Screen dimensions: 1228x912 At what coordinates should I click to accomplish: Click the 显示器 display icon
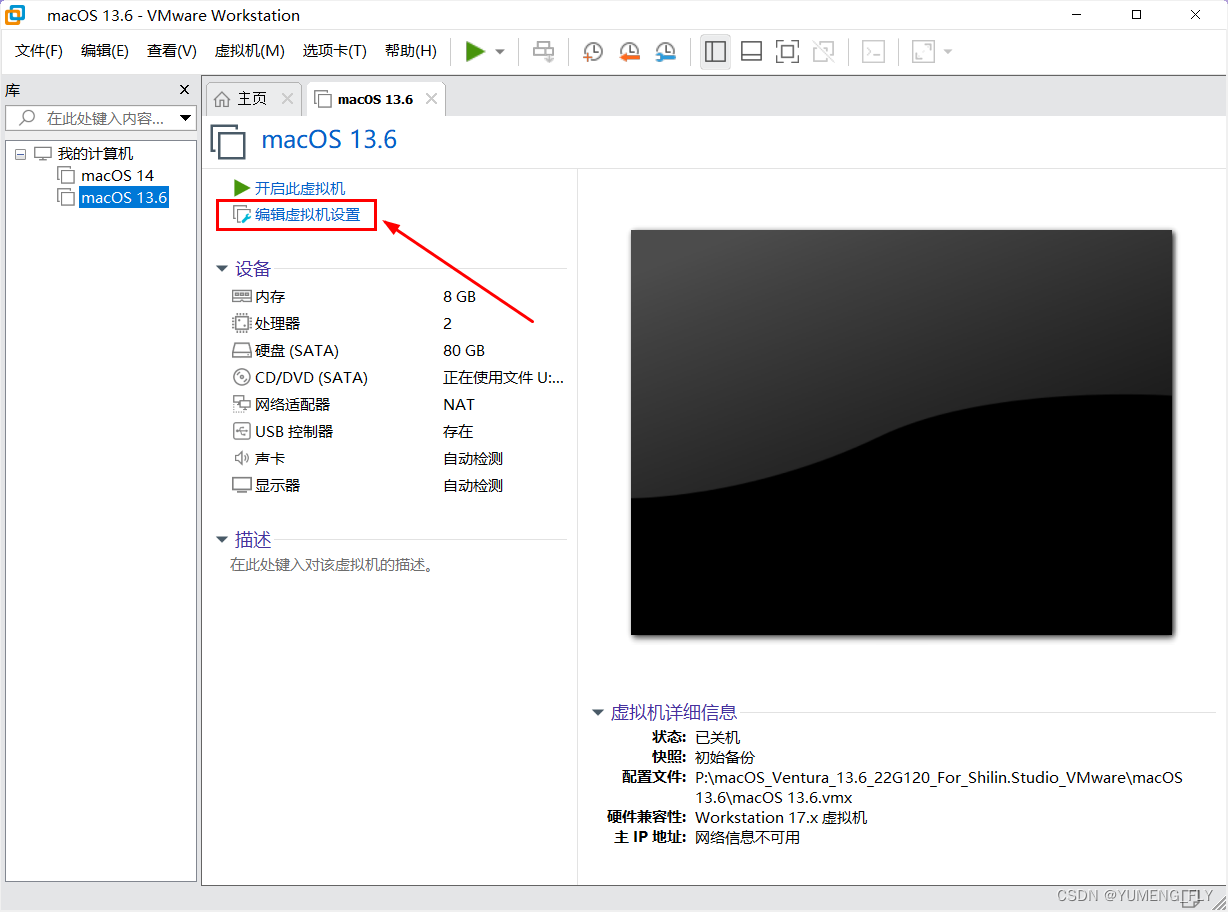241,485
